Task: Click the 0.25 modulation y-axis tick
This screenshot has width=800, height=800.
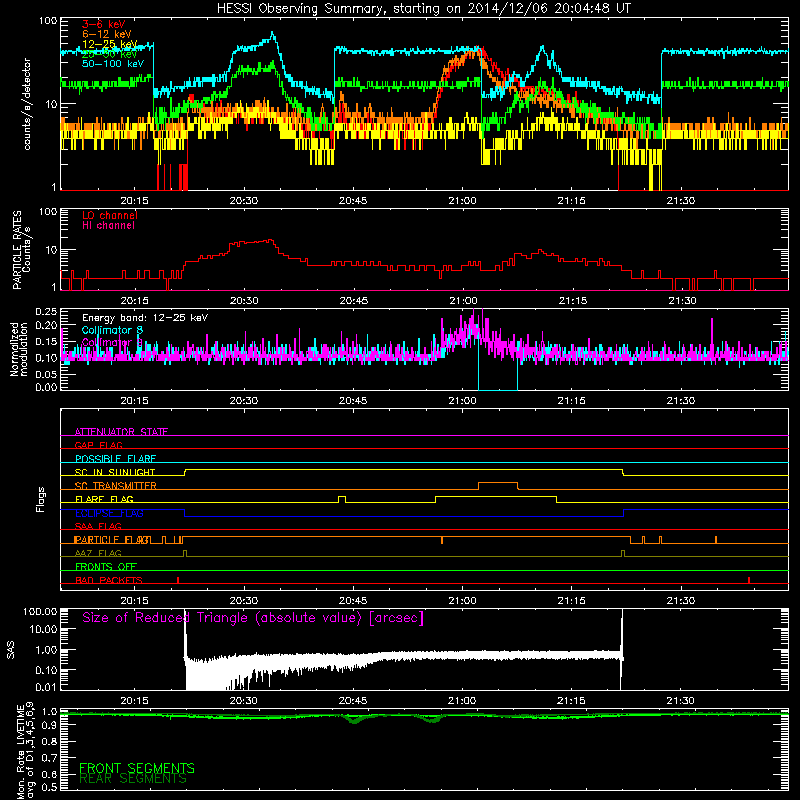Action: [x=47, y=312]
